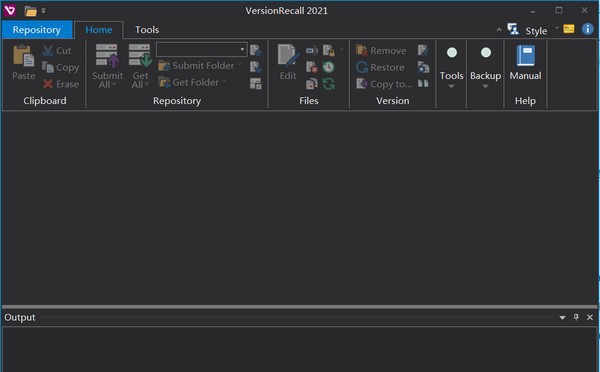The width and height of the screenshot is (600, 372).
Task: Click Get Folder button
Action: 189,82
